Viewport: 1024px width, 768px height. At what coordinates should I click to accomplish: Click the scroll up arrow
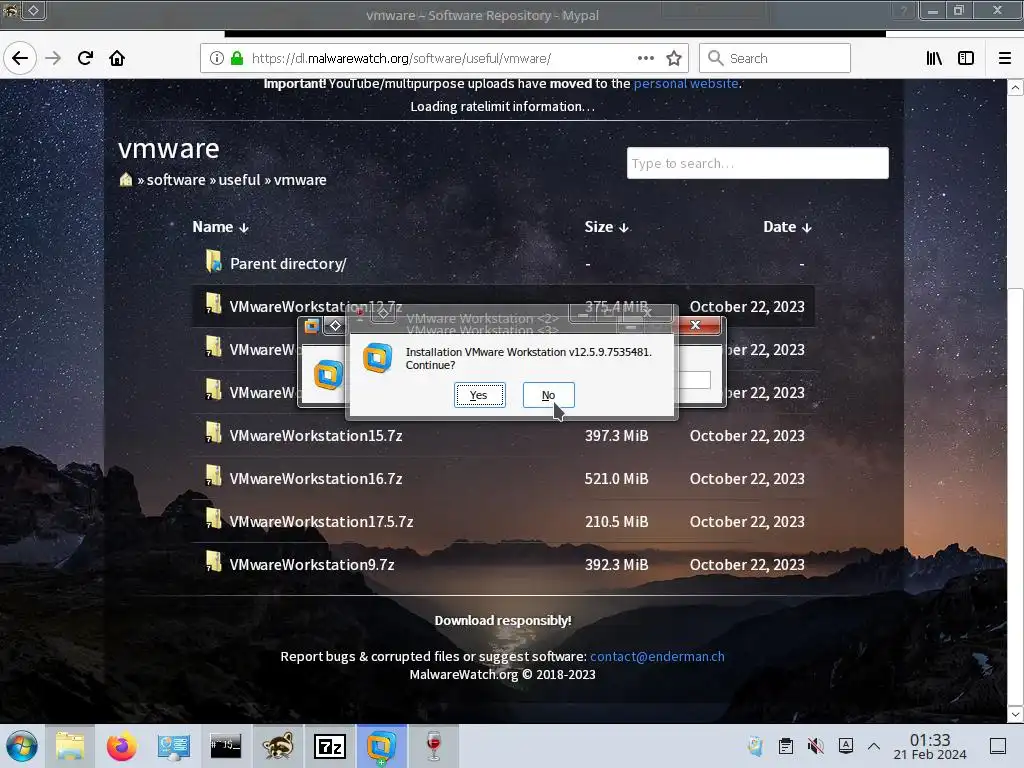pyautogui.click(x=1015, y=88)
